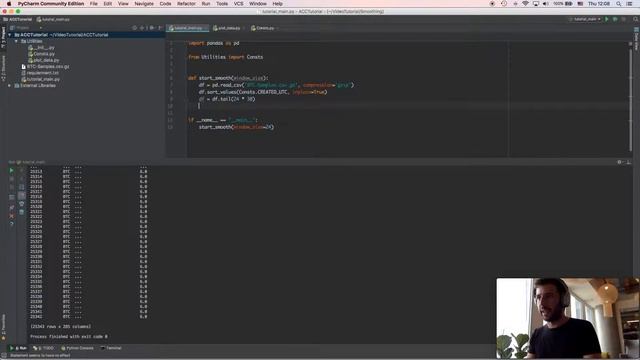Open the File menu
640x360 pixels.
click(93, 4)
